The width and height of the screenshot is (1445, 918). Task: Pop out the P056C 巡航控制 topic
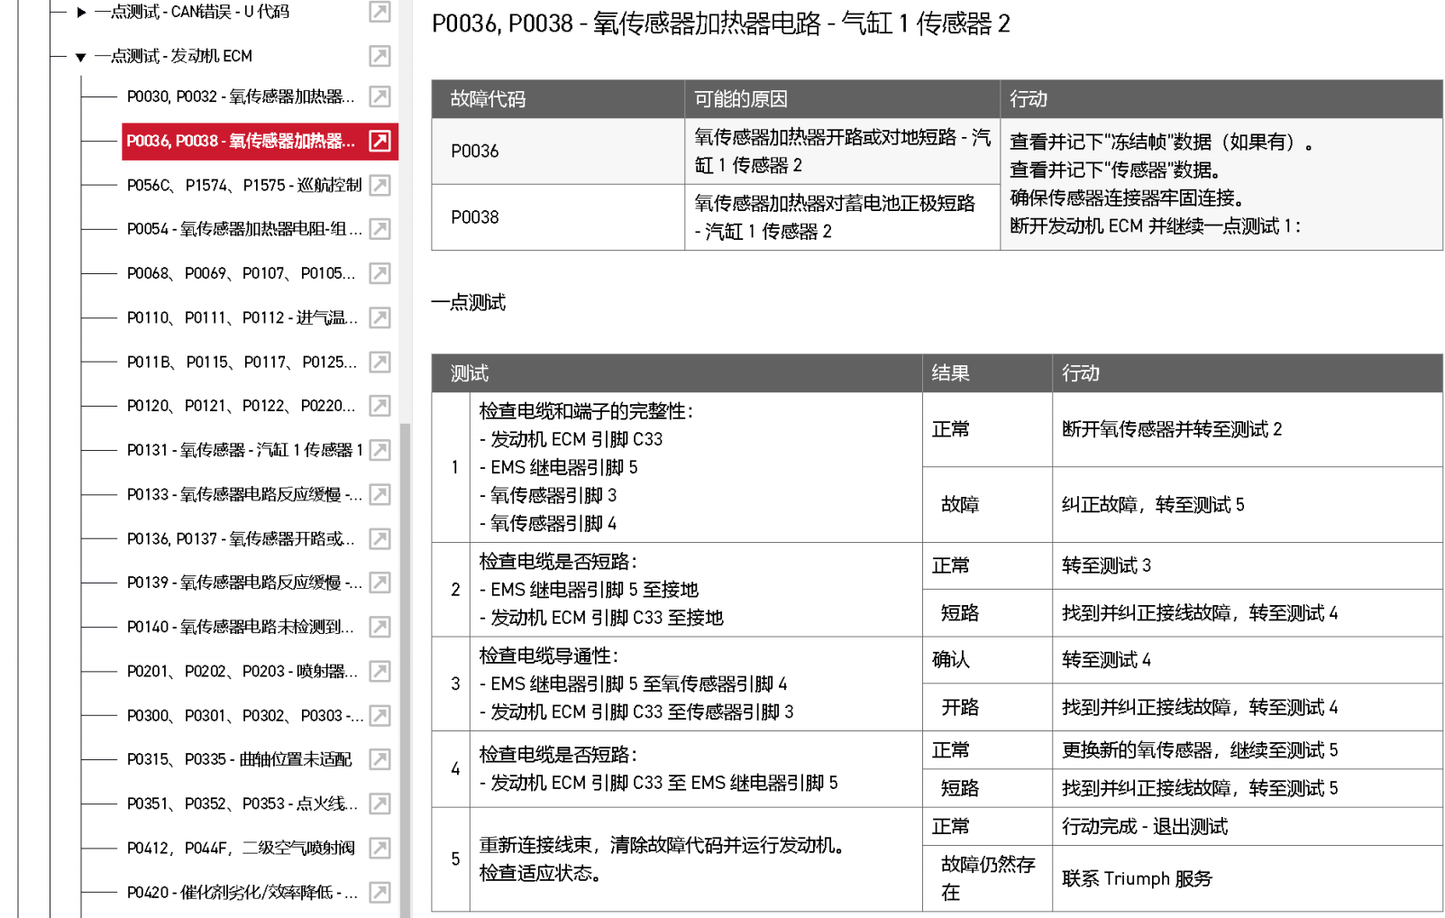pos(378,185)
